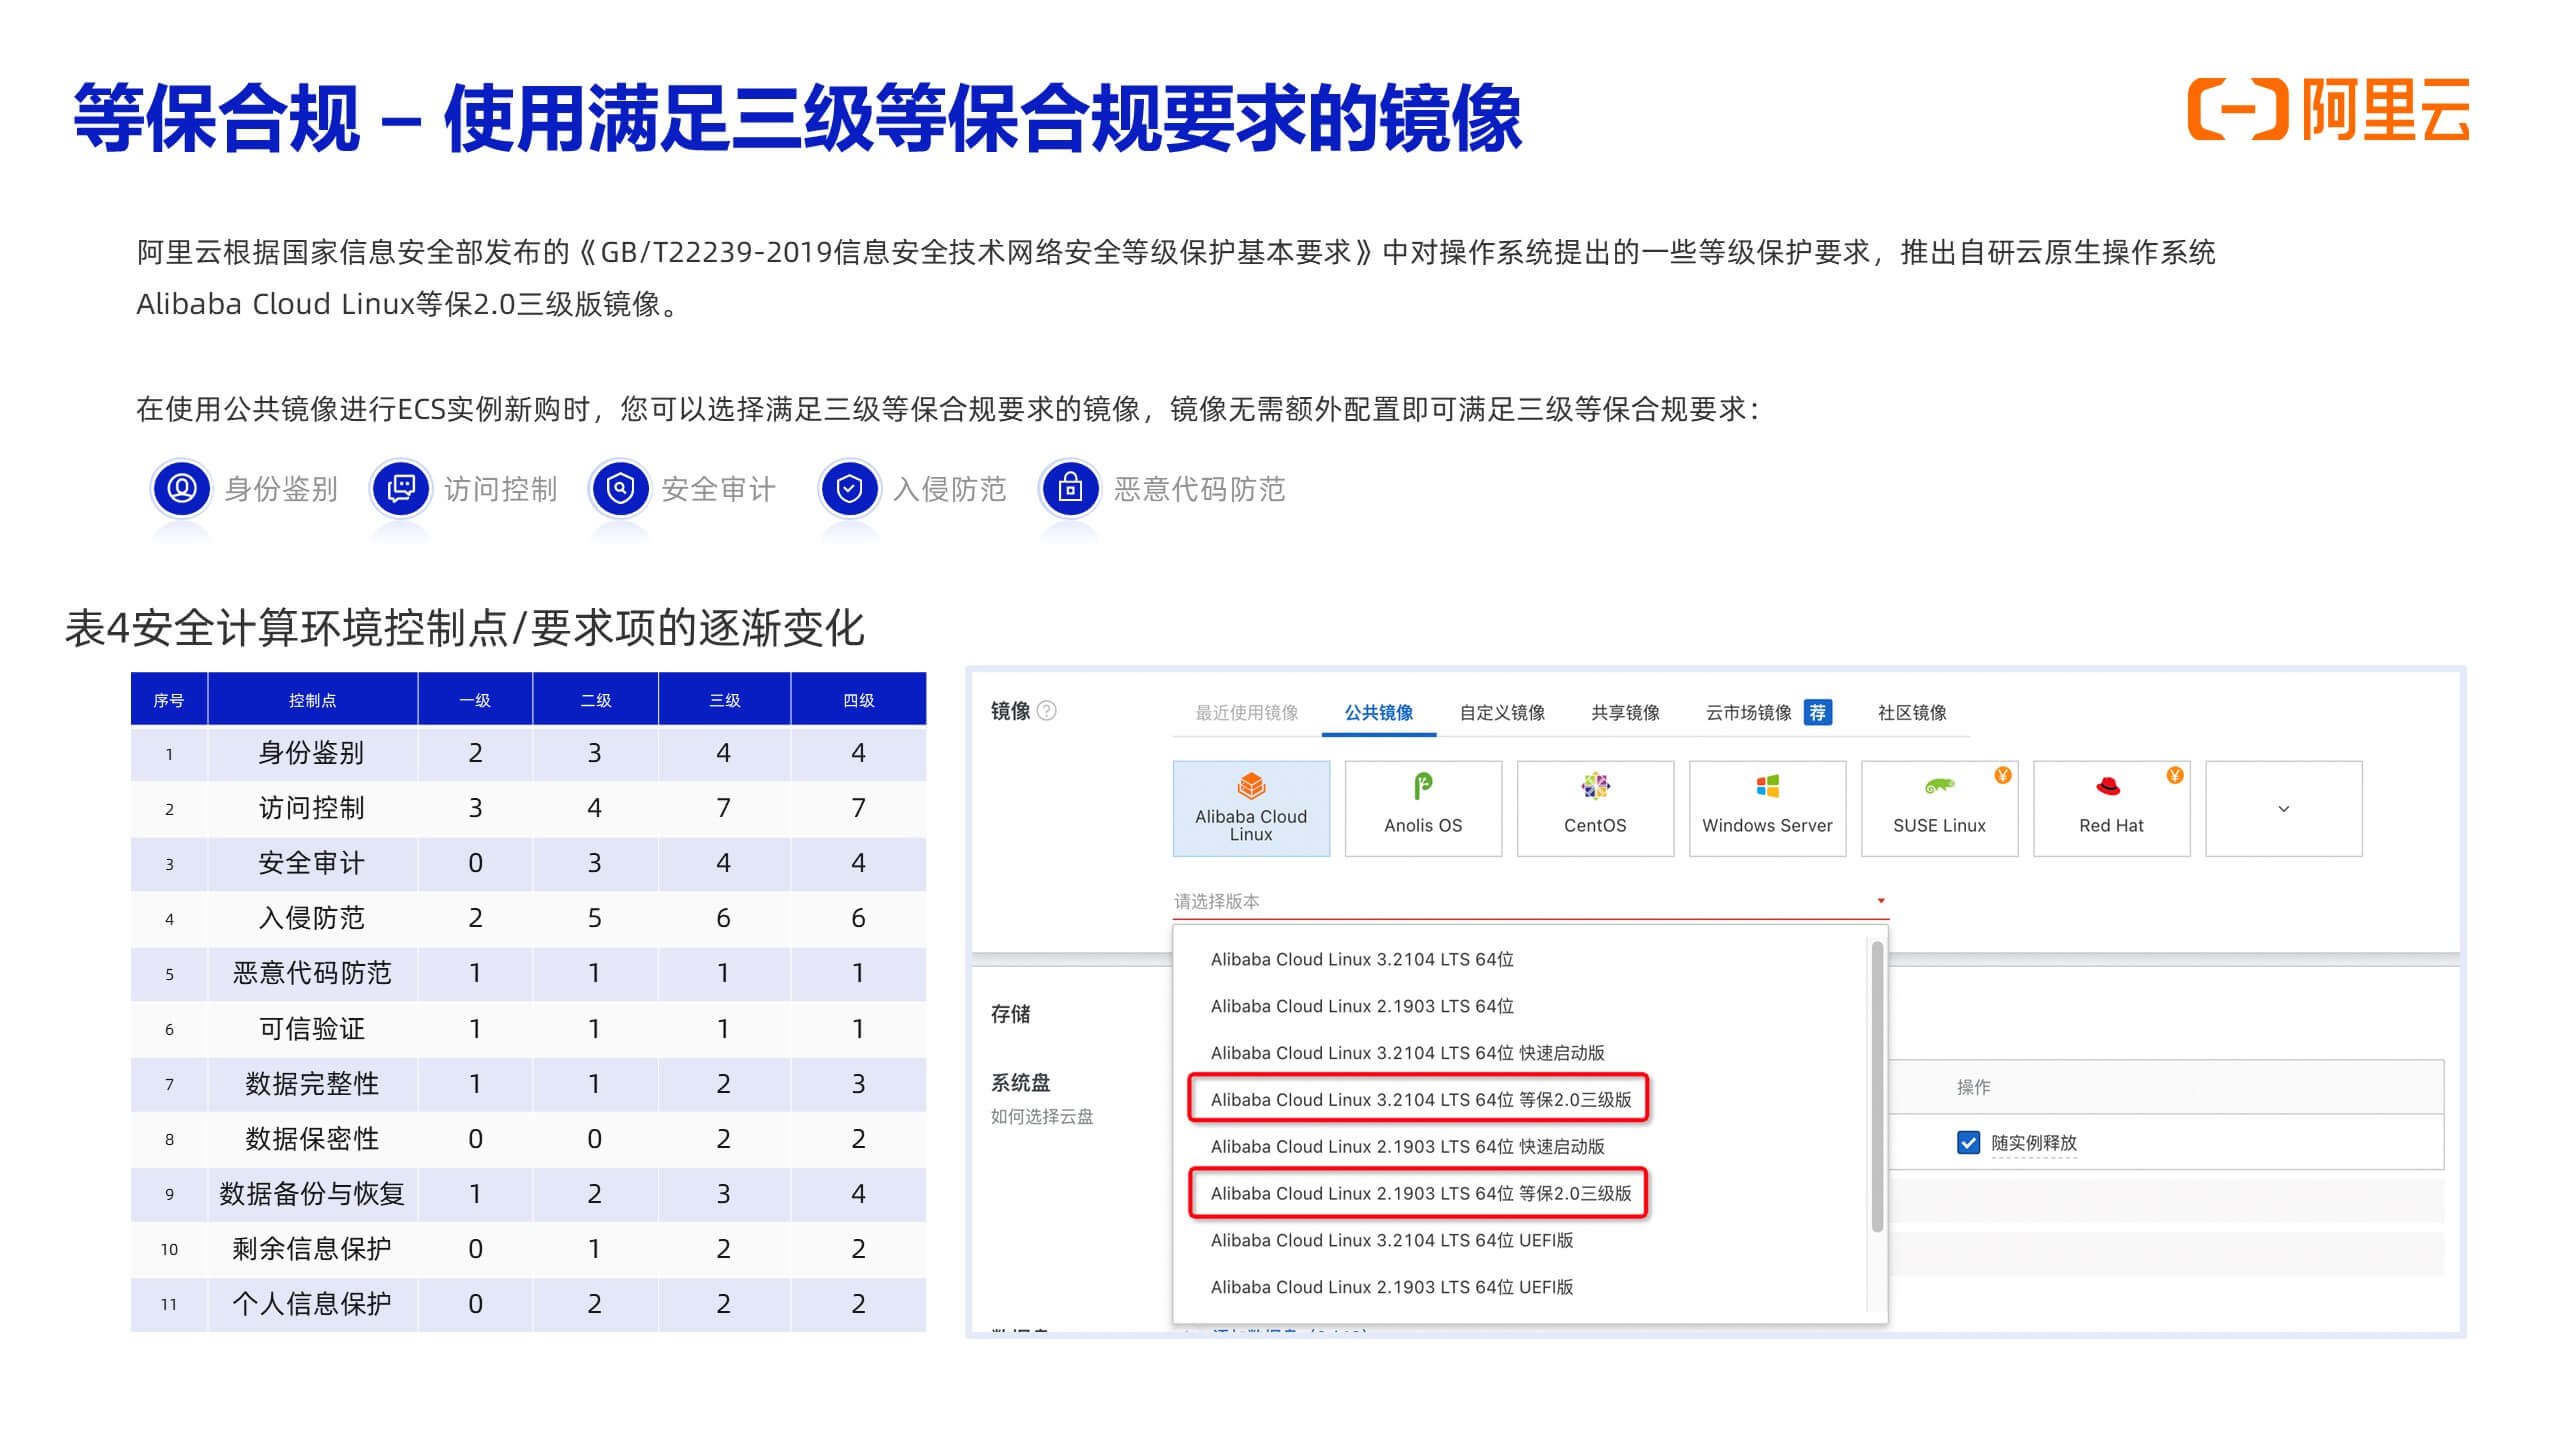The height and width of the screenshot is (1440, 2560).
Task: Click the 数据保密性 table row label
Action: tap(312, 1138)
